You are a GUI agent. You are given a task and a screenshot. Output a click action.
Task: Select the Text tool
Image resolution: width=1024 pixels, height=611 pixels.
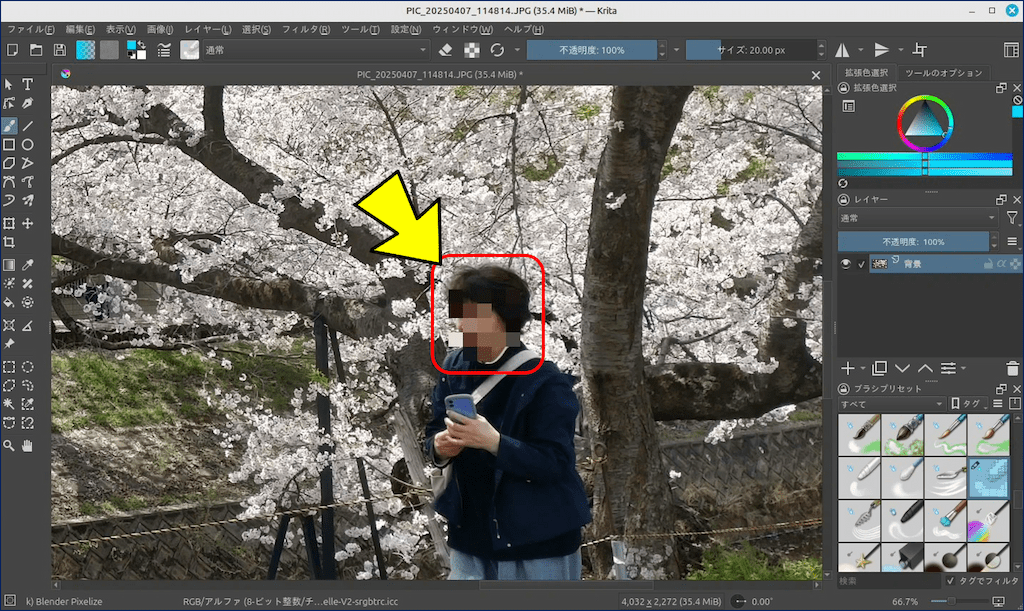(x=28, y=84)
